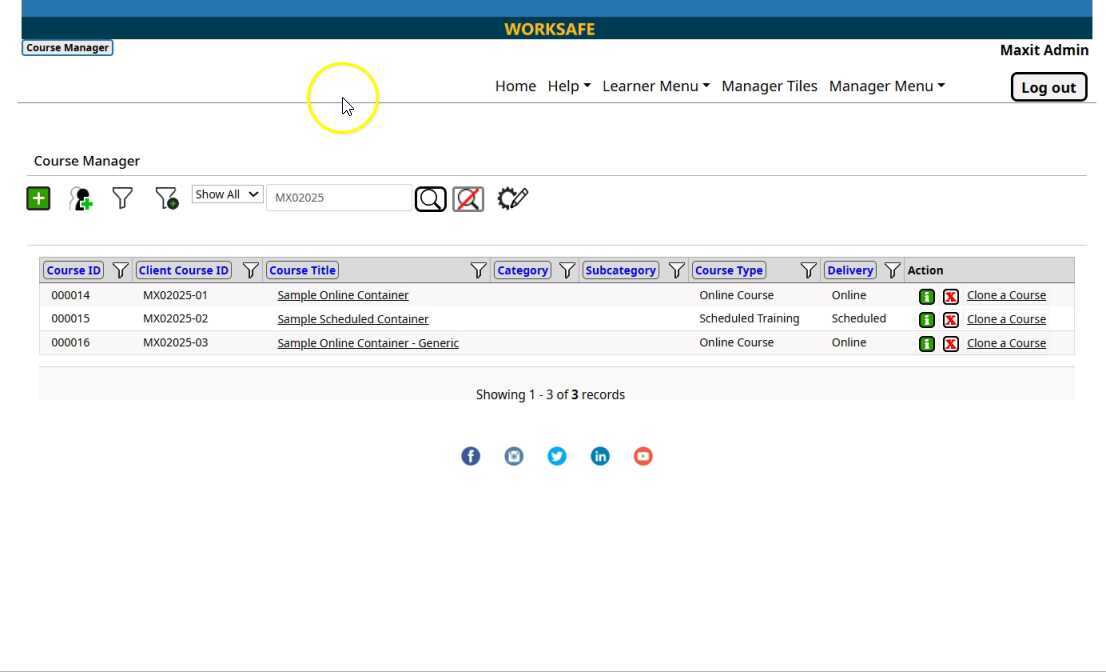Click the MX02025 search input field
Viewport: 1106px width, 672px height.
click(338, 198)
